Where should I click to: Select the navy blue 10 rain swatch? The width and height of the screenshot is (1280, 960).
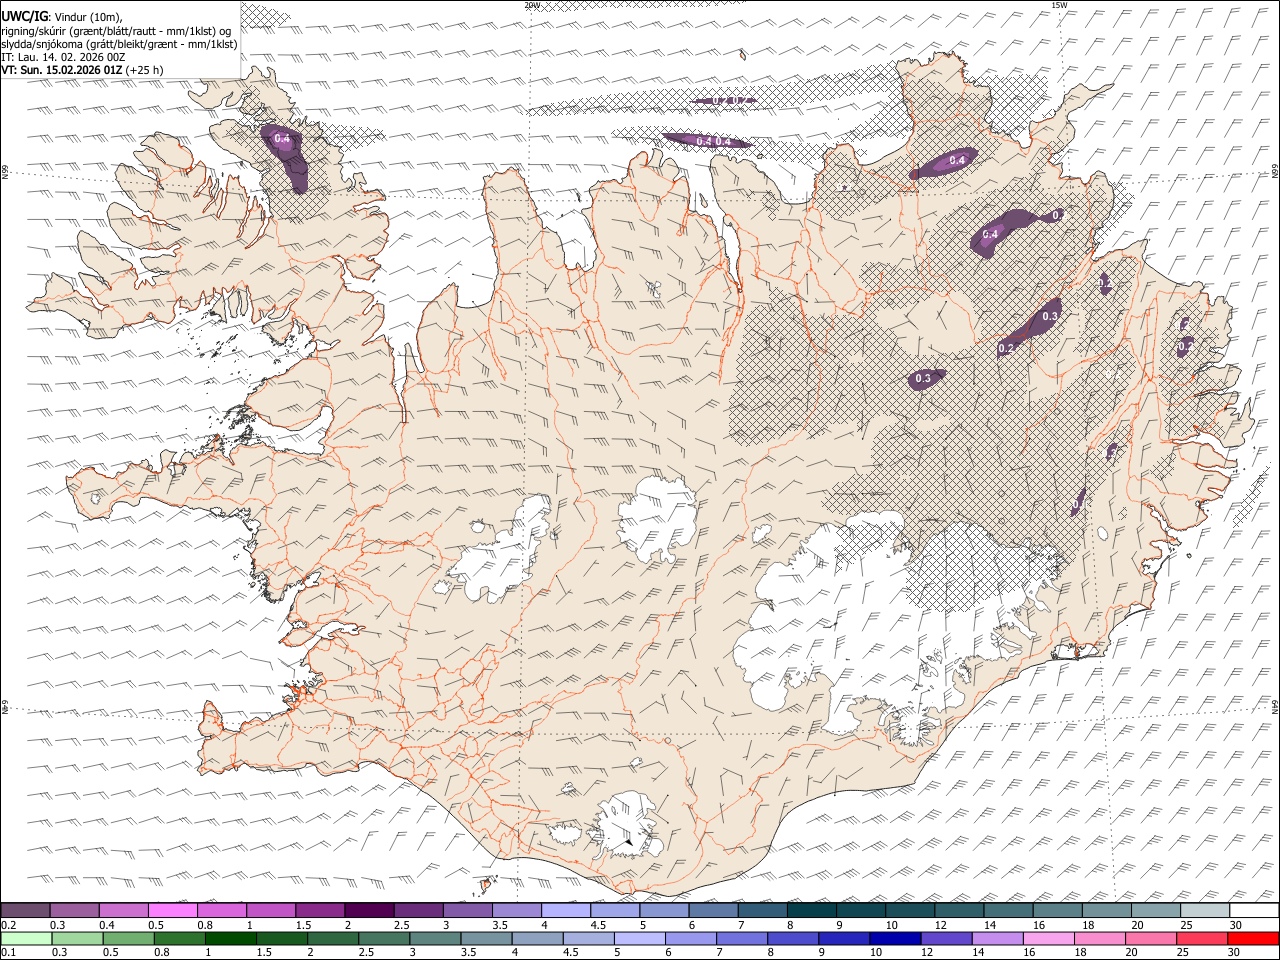(x=895, y=938)
